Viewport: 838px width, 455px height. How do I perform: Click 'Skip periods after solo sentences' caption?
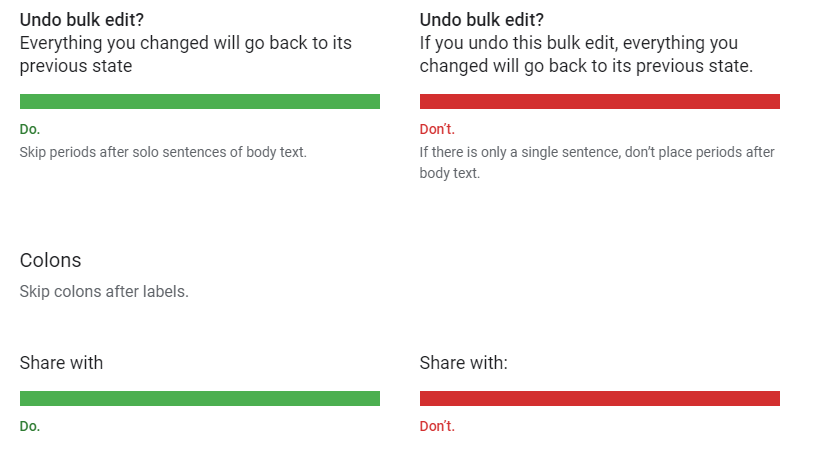click(163, 152)
